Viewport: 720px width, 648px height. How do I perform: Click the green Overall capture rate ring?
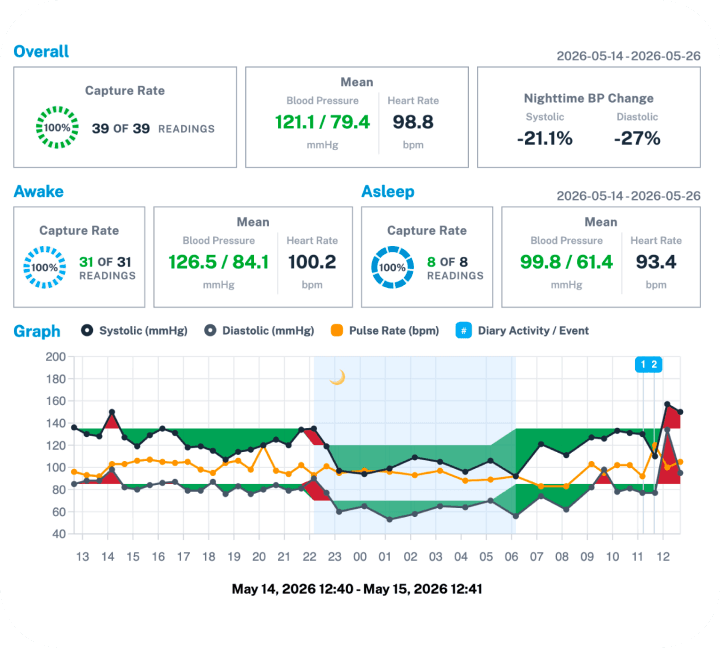tap(57, 128)
